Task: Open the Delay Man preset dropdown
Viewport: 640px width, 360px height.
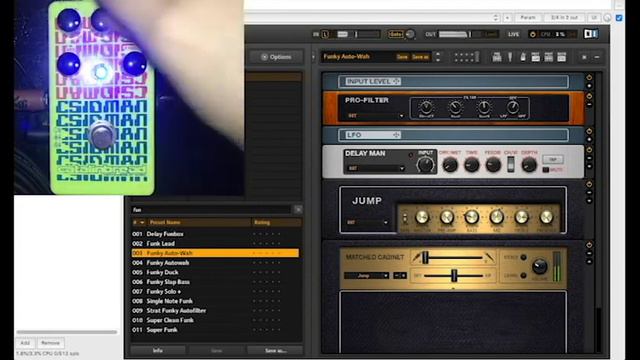Action: [x=375, y=168]
